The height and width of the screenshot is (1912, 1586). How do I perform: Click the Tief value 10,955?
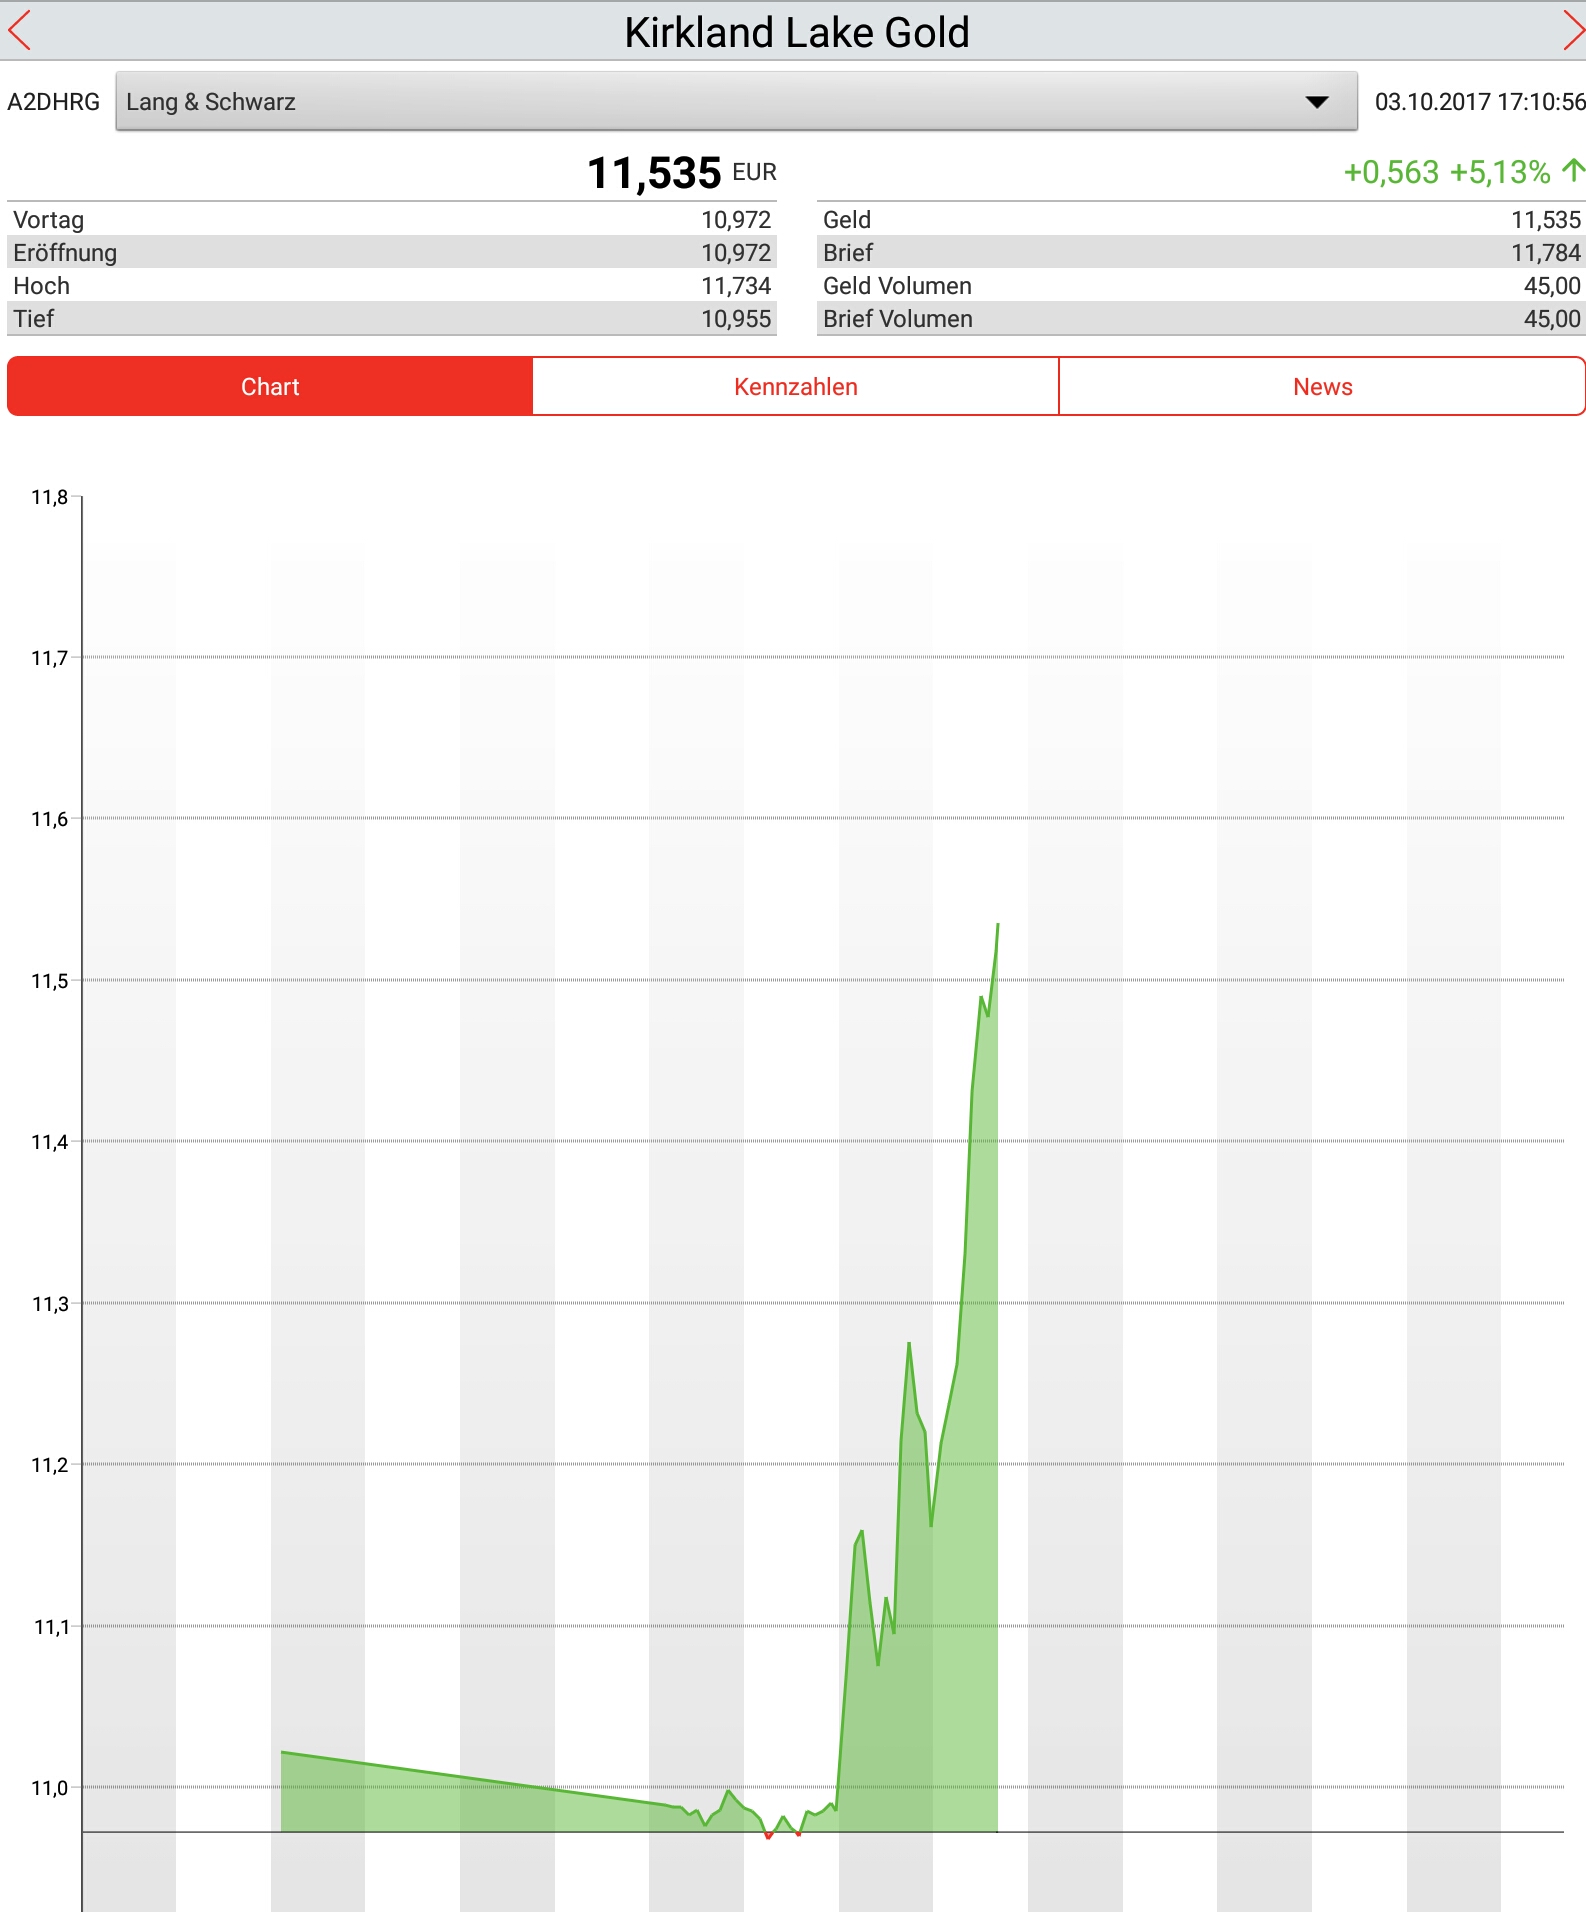(x=736, y=319)
